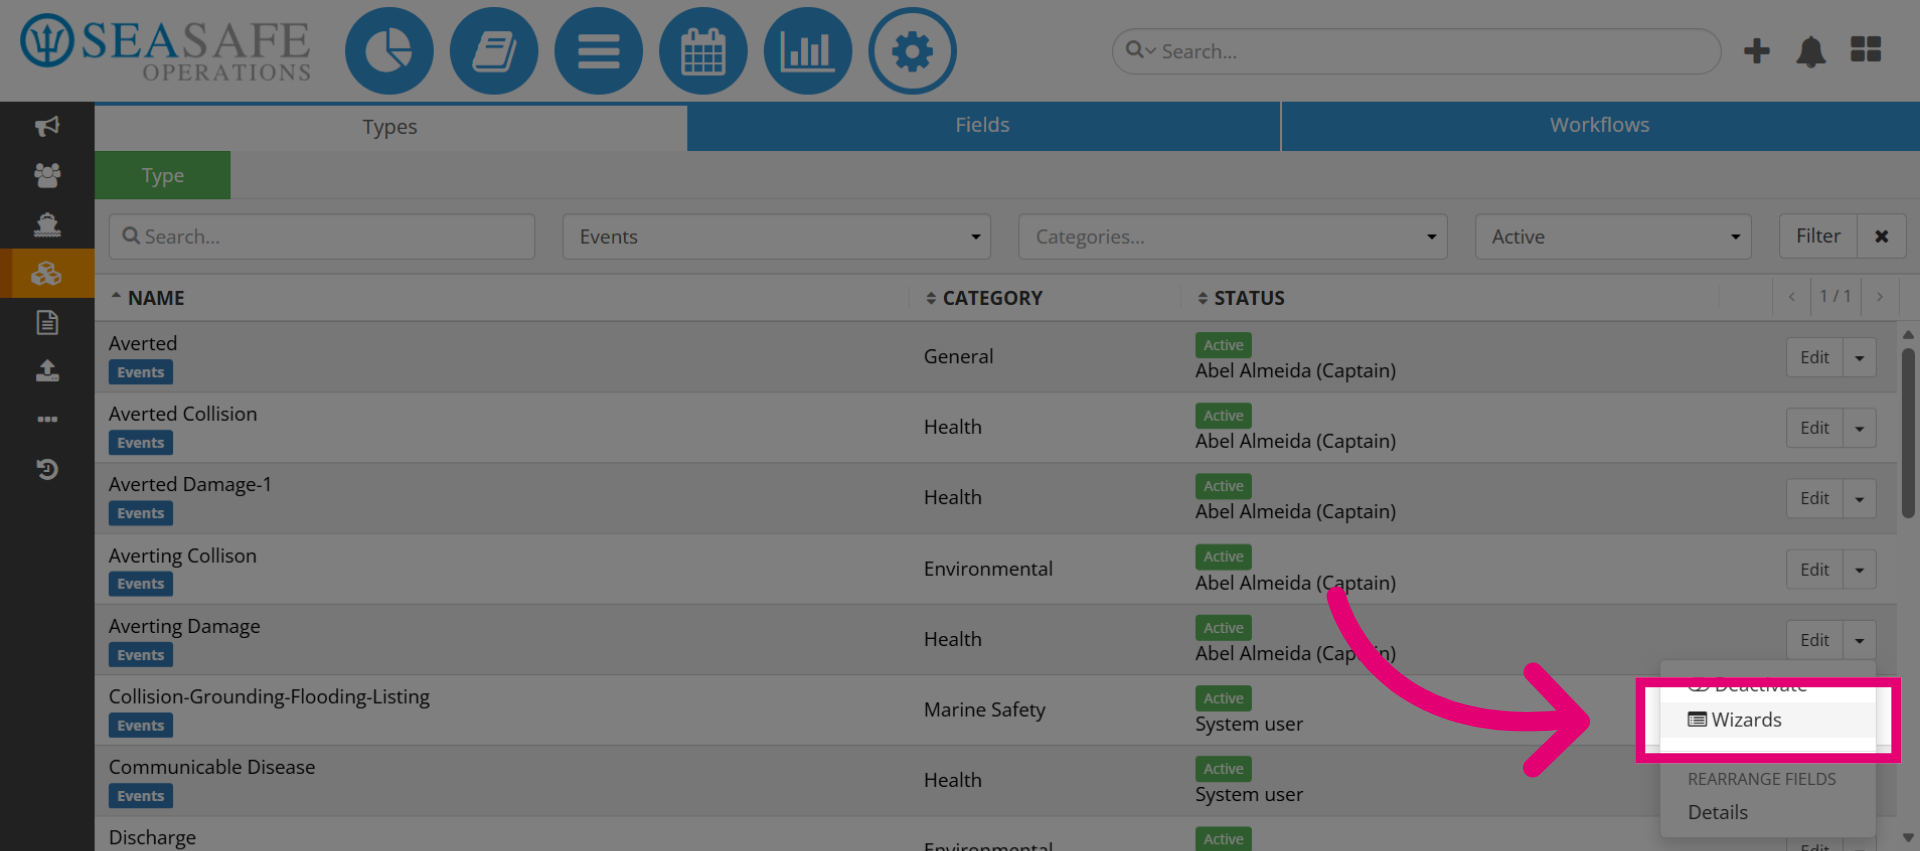The height and width of the screenshot is (851, 1920).
Task: Open the list menu circle icon
Action: coord(598,51)
